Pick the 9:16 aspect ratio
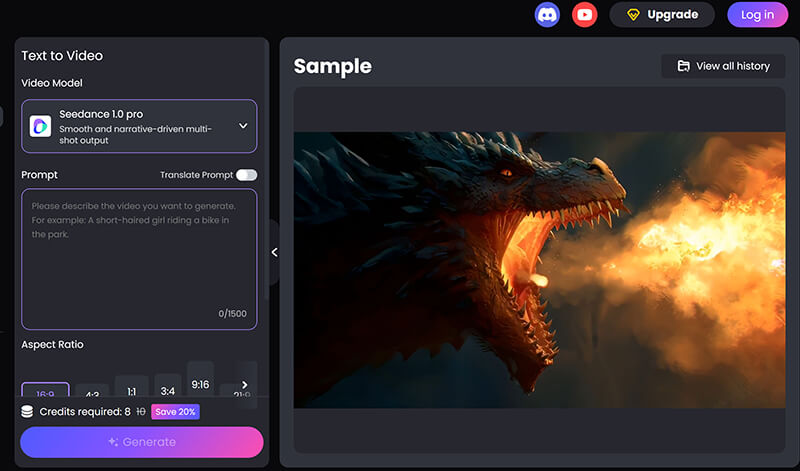The height and width of the screenshot is (471, 800). click(x=200, y=384)
